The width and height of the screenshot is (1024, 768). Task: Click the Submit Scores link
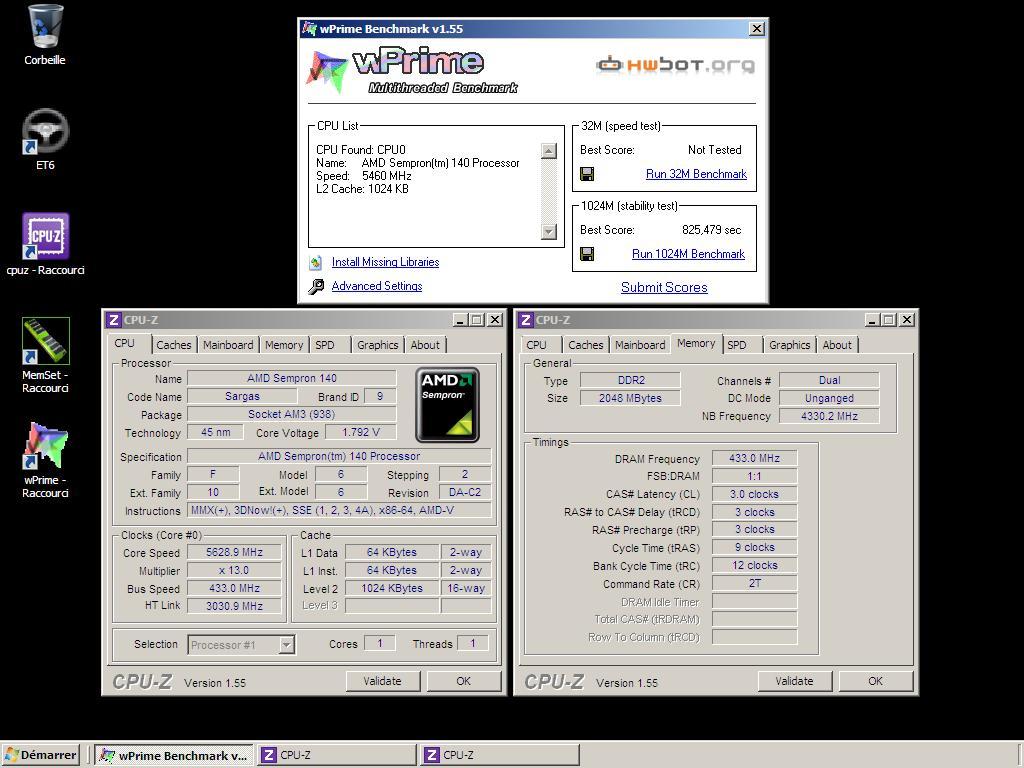click(664, 287)
